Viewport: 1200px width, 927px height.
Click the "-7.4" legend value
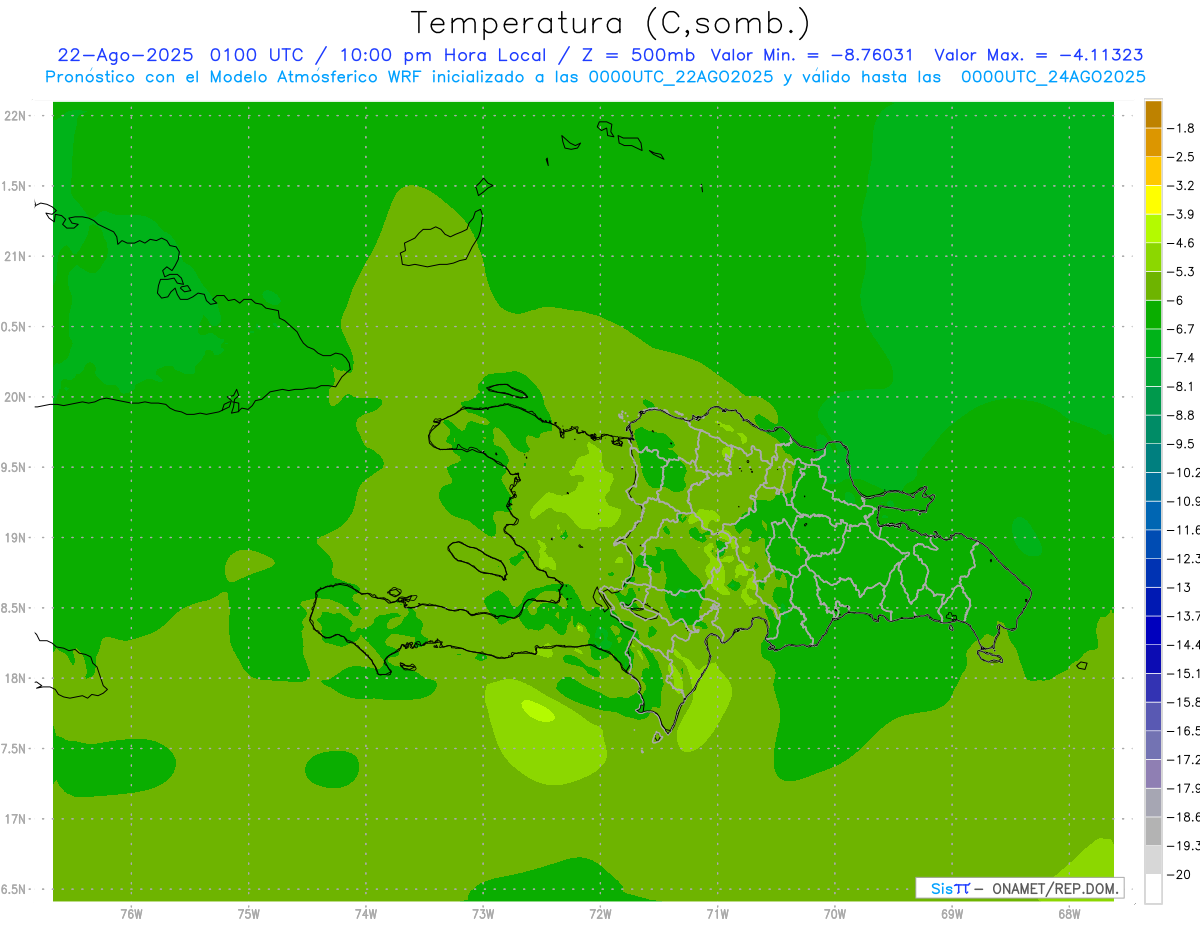point(1182,358)
